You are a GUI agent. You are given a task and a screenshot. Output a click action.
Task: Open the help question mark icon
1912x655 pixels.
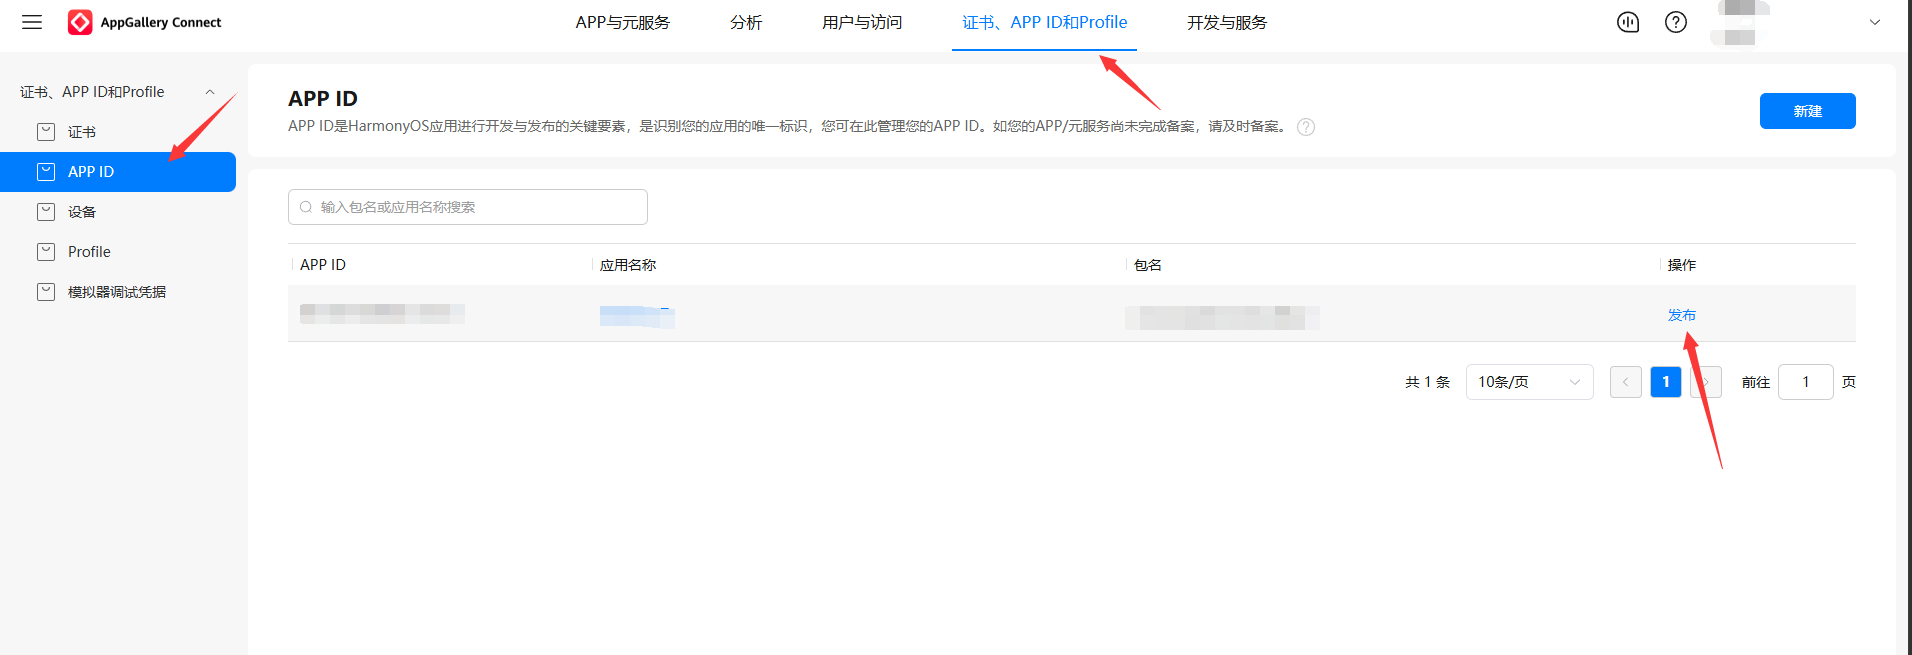tap(1676, 22)
